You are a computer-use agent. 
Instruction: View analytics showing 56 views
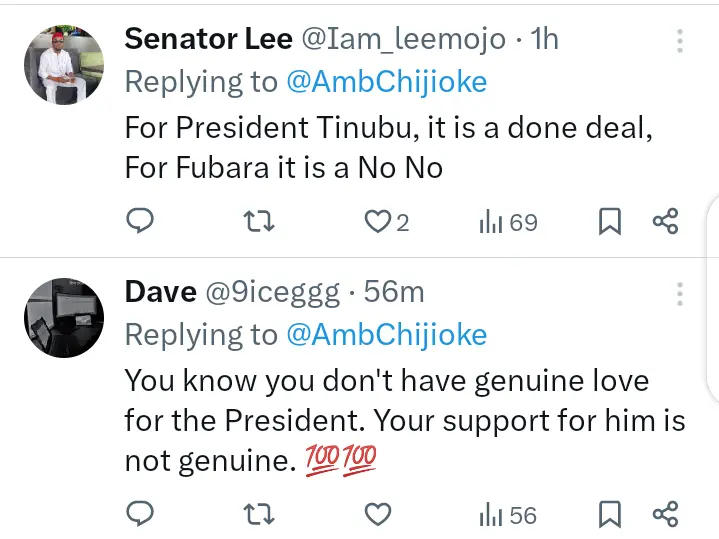point(508,515)
